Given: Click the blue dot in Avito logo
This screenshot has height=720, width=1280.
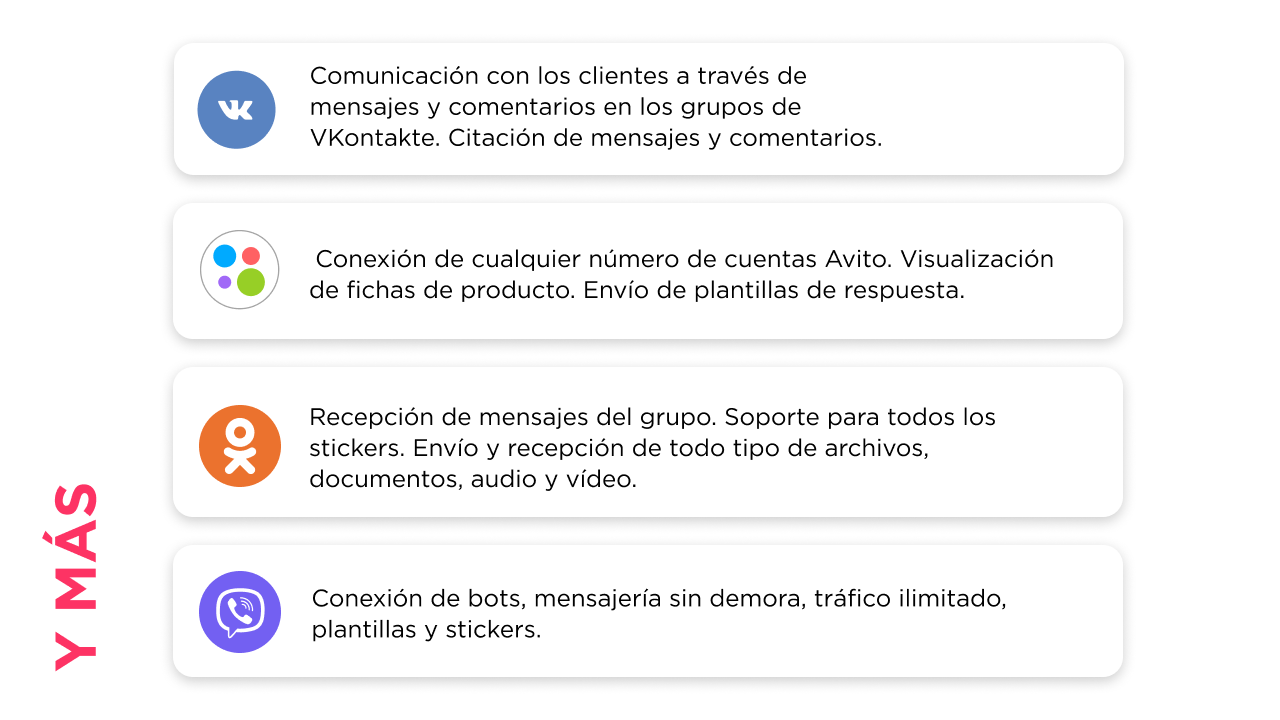Looking at the screenshot, I should (225, 256).
